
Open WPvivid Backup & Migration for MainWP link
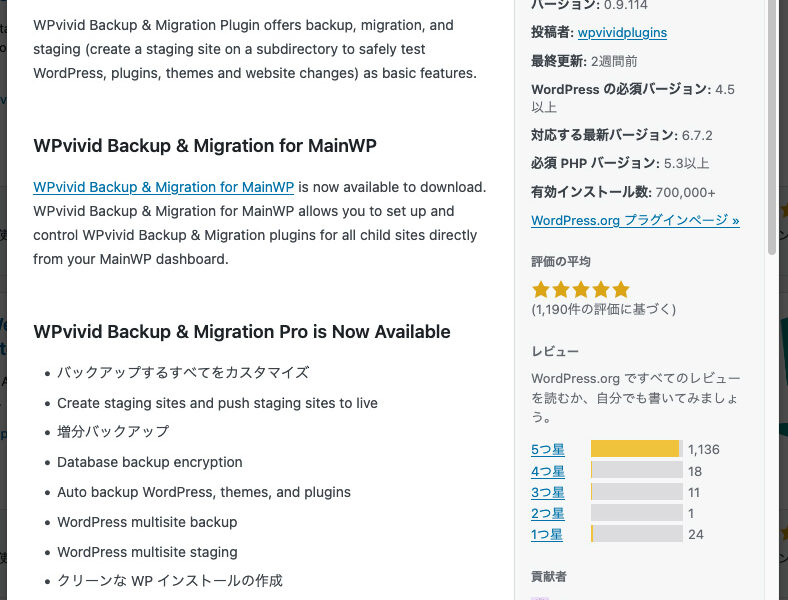click(163, 187)
